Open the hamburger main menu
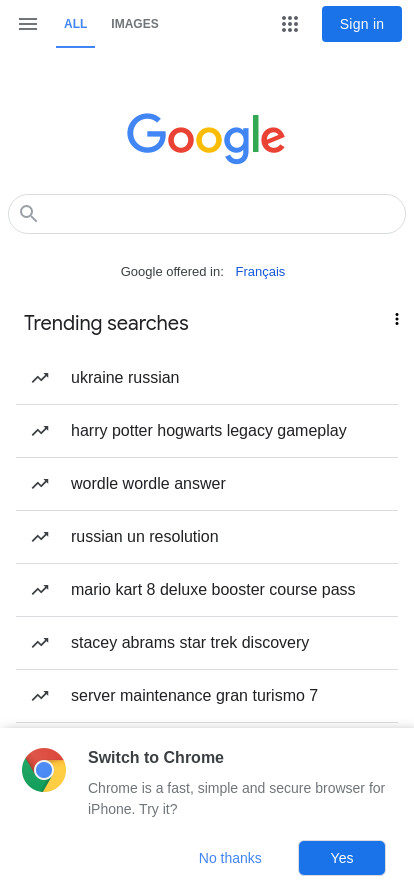Viewport: 414px width, 896px height. 27,23
